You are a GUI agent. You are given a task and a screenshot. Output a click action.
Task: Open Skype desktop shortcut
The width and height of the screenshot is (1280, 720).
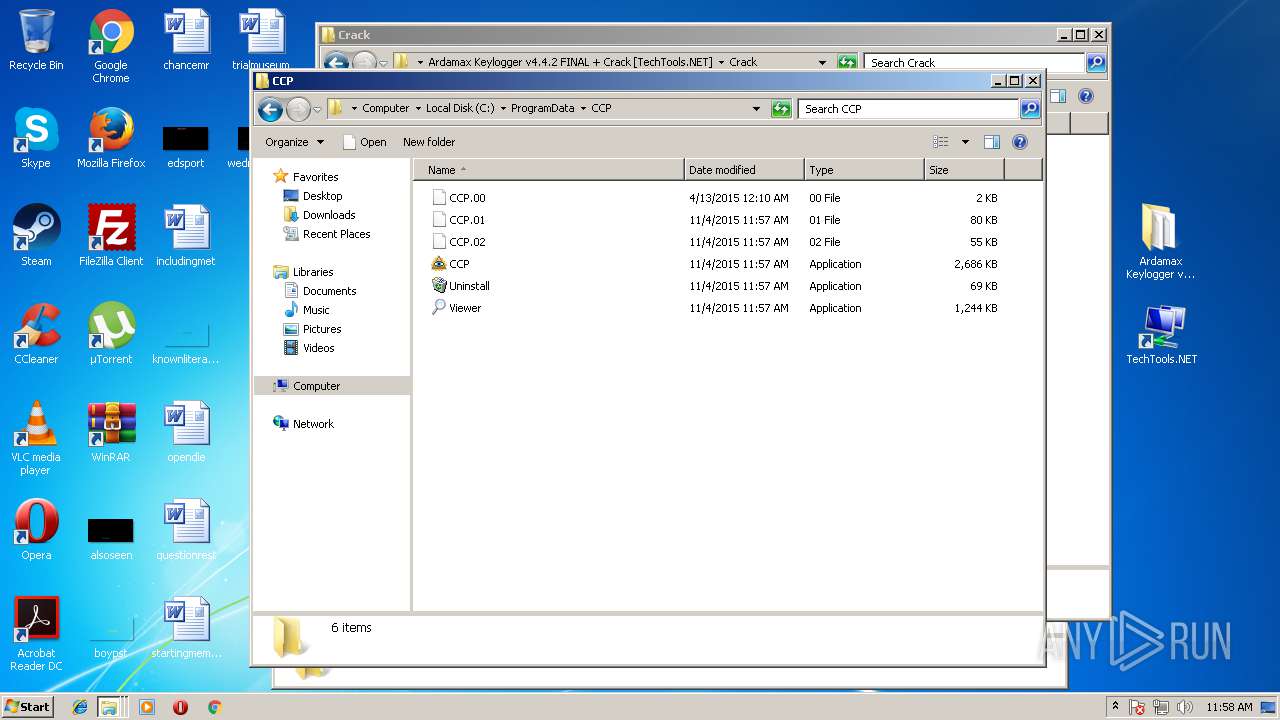click(x=36, y=138)
